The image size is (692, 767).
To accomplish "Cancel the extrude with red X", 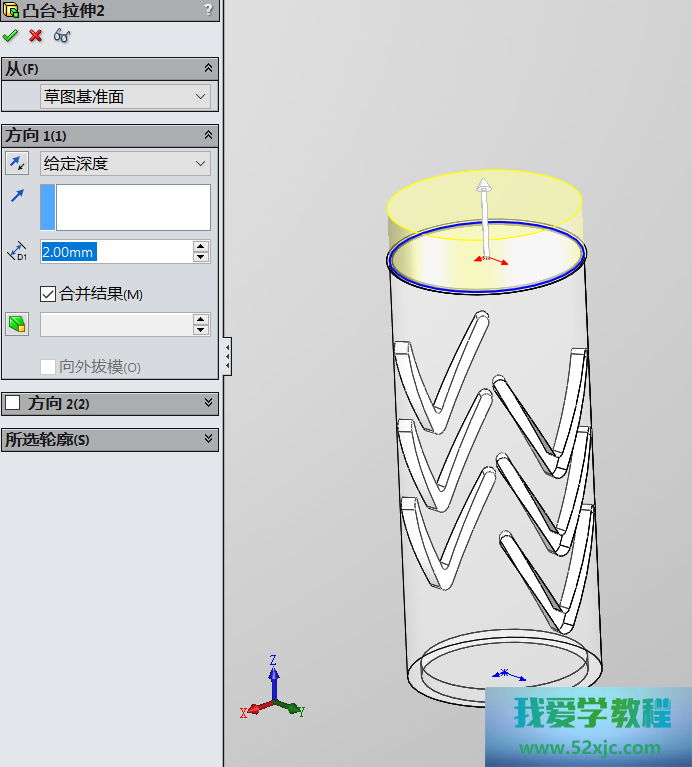I will click(36, 36).
